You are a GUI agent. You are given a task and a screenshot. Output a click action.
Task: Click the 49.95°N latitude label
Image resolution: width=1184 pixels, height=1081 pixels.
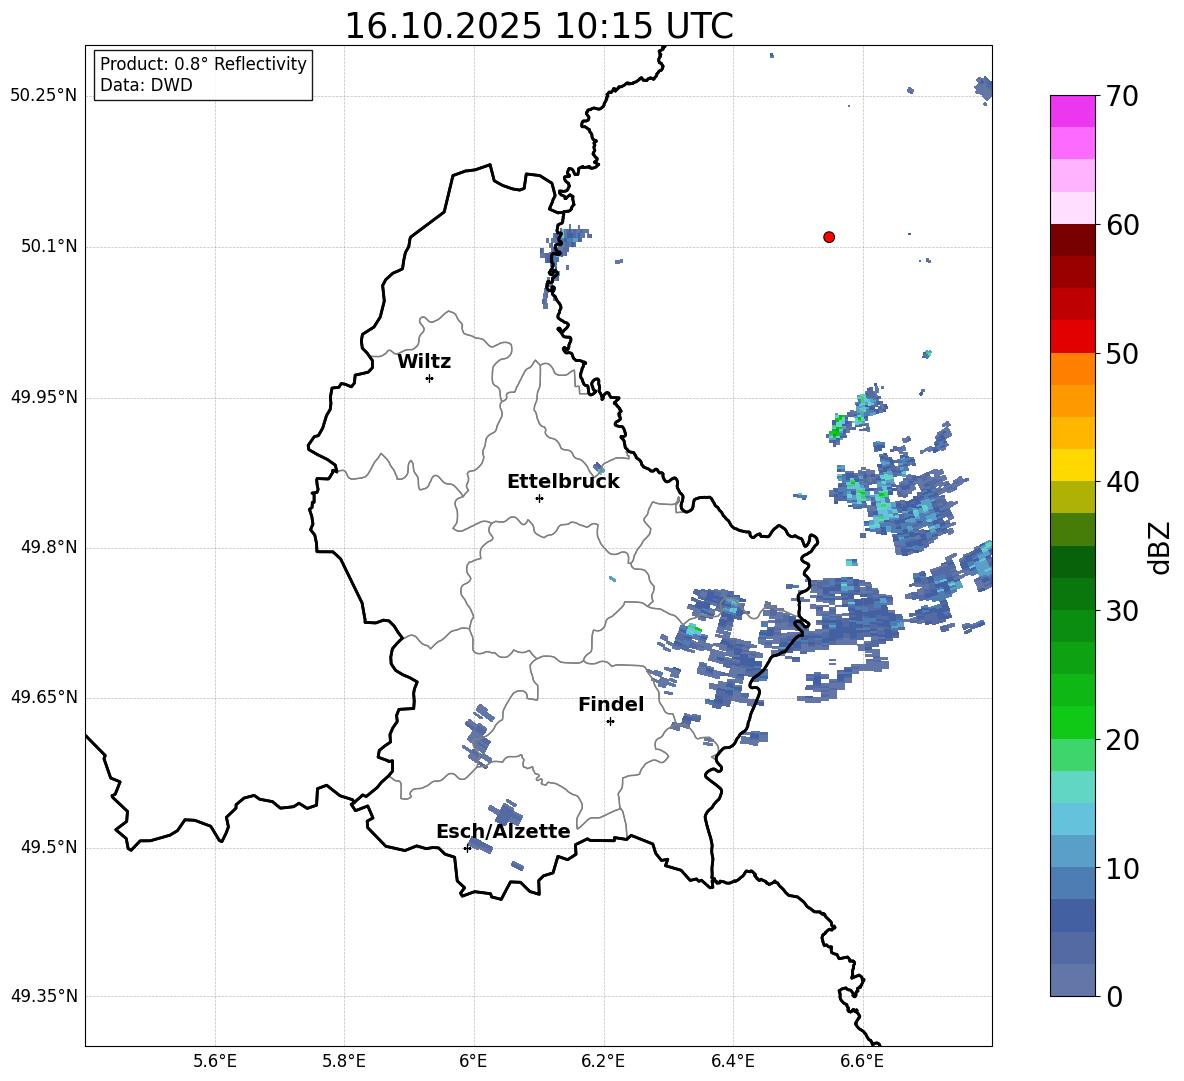click(44, 397)
